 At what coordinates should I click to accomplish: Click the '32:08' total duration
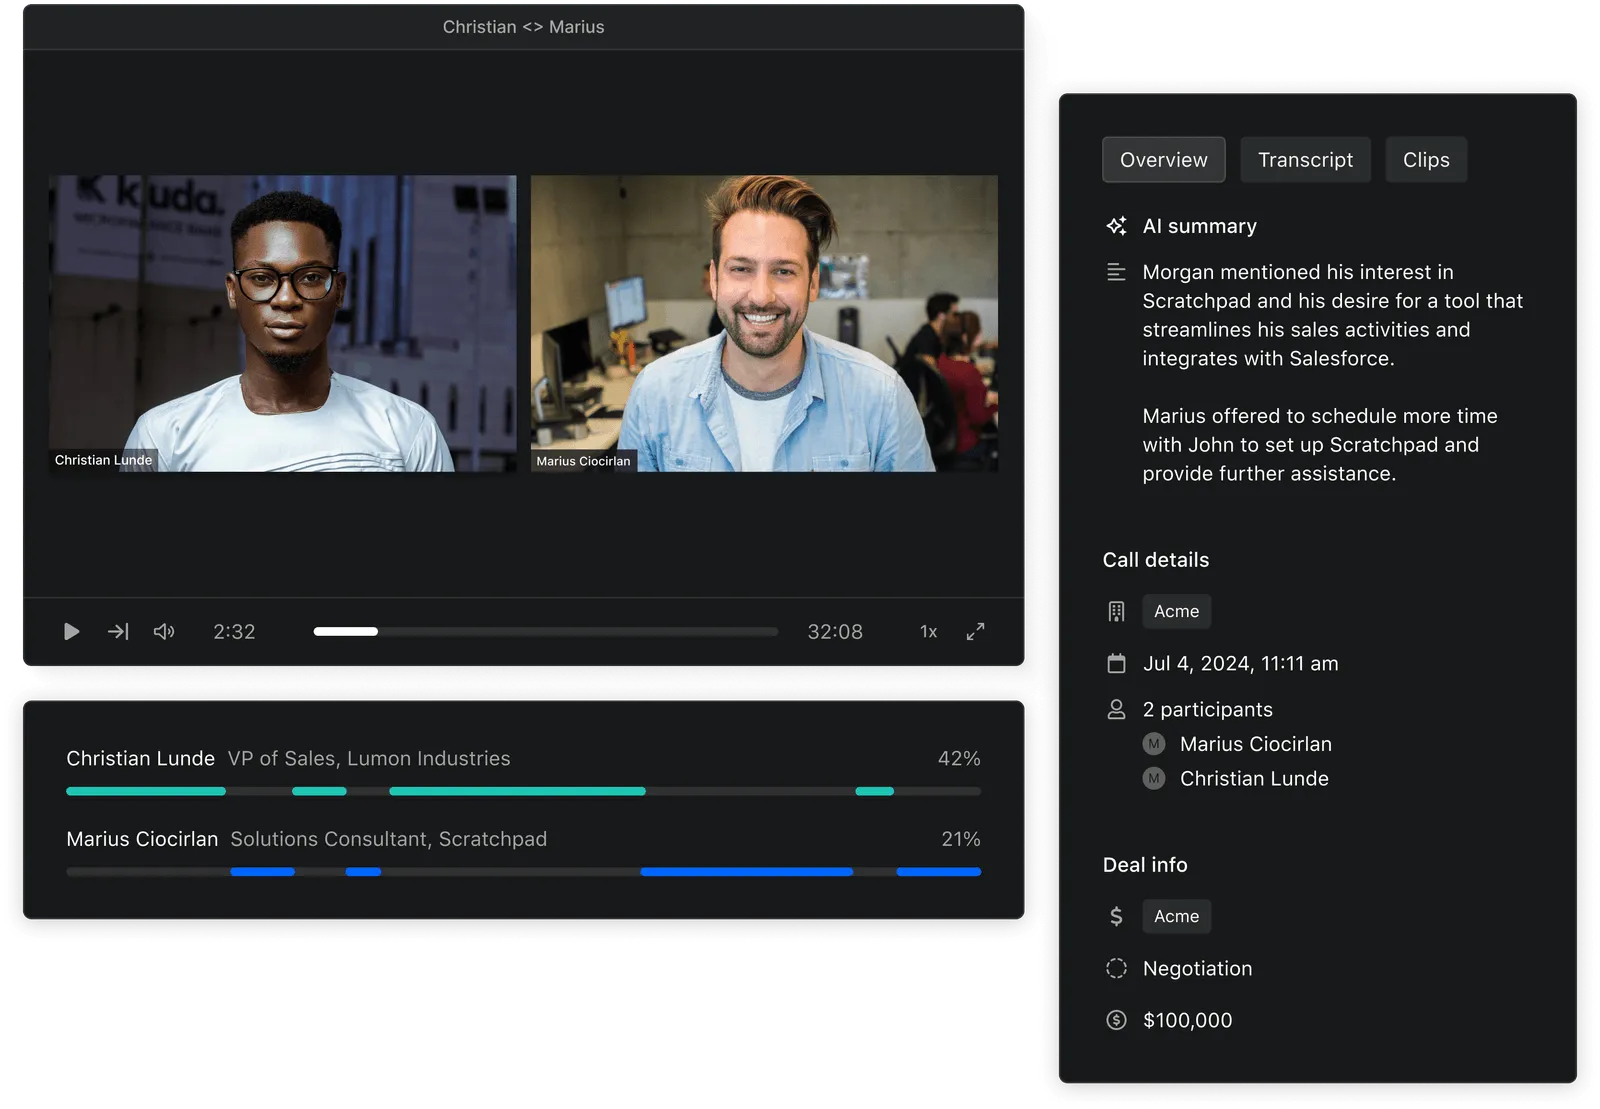835,632
